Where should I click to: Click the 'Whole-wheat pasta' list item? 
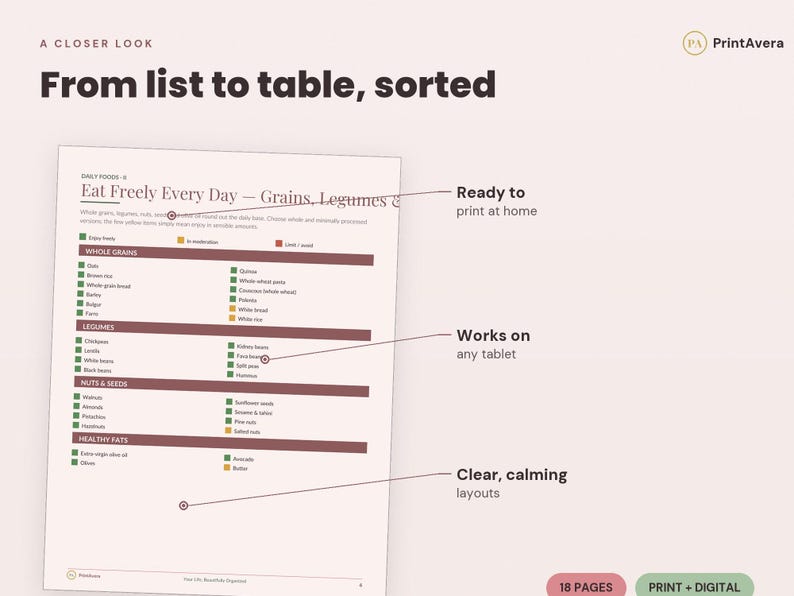coord(258,281)
